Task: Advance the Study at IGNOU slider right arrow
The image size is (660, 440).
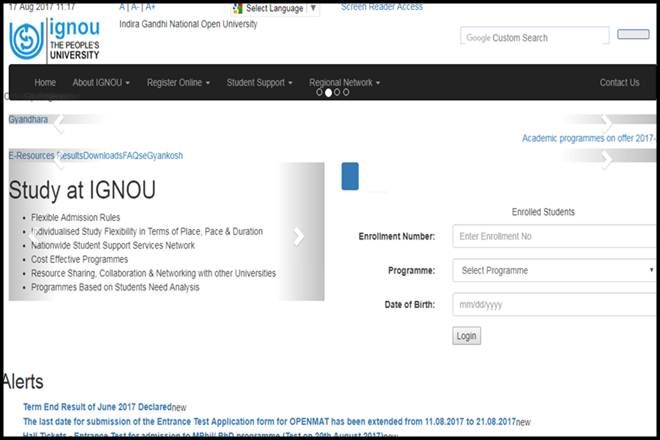Action: pos(298,237)
